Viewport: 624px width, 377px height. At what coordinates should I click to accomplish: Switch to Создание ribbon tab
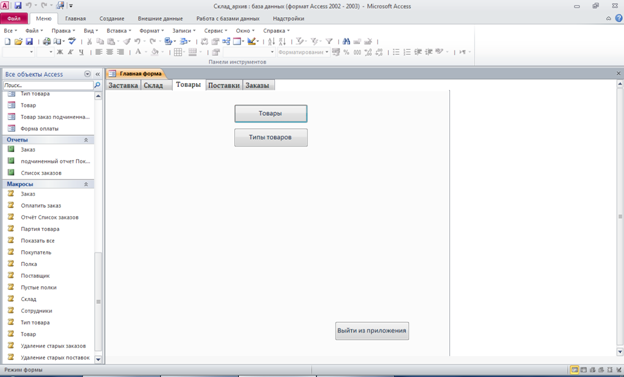pyautogui.click(x=112, y=18)
